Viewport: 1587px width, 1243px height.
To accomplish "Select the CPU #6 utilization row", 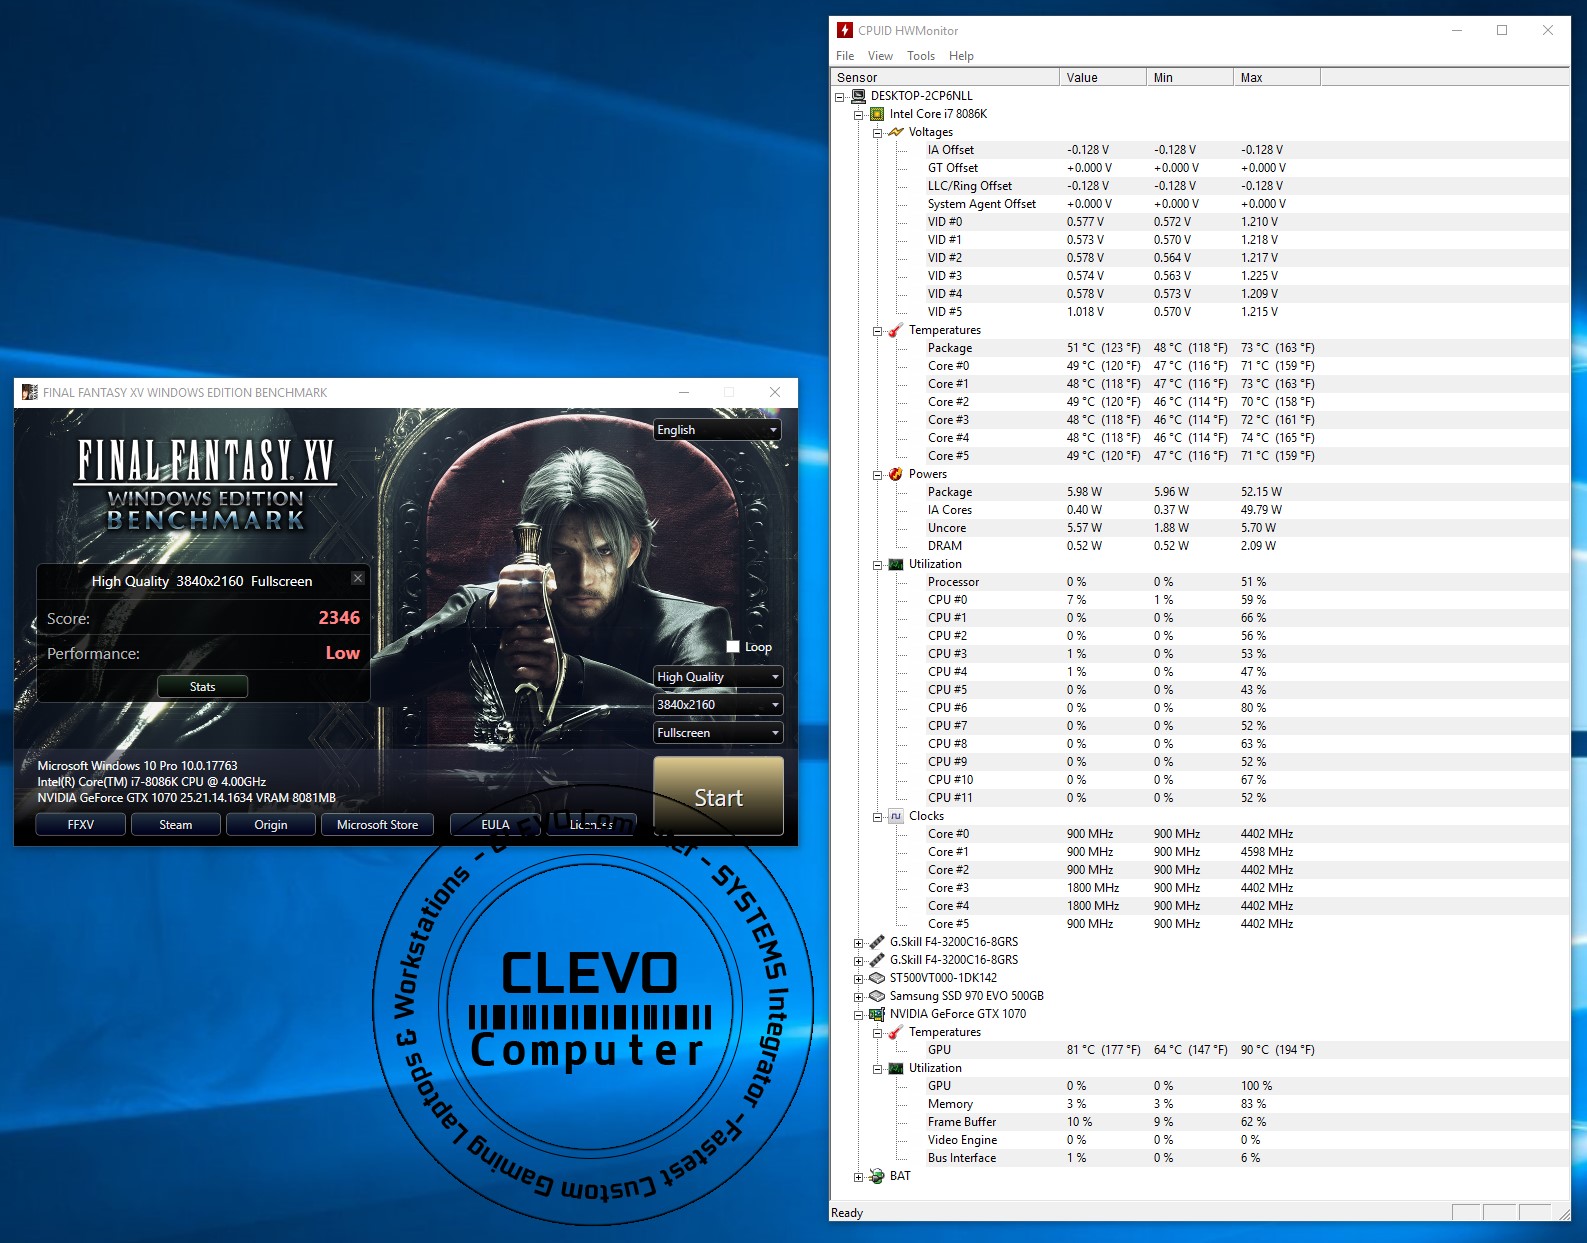I will [1200, 708].
